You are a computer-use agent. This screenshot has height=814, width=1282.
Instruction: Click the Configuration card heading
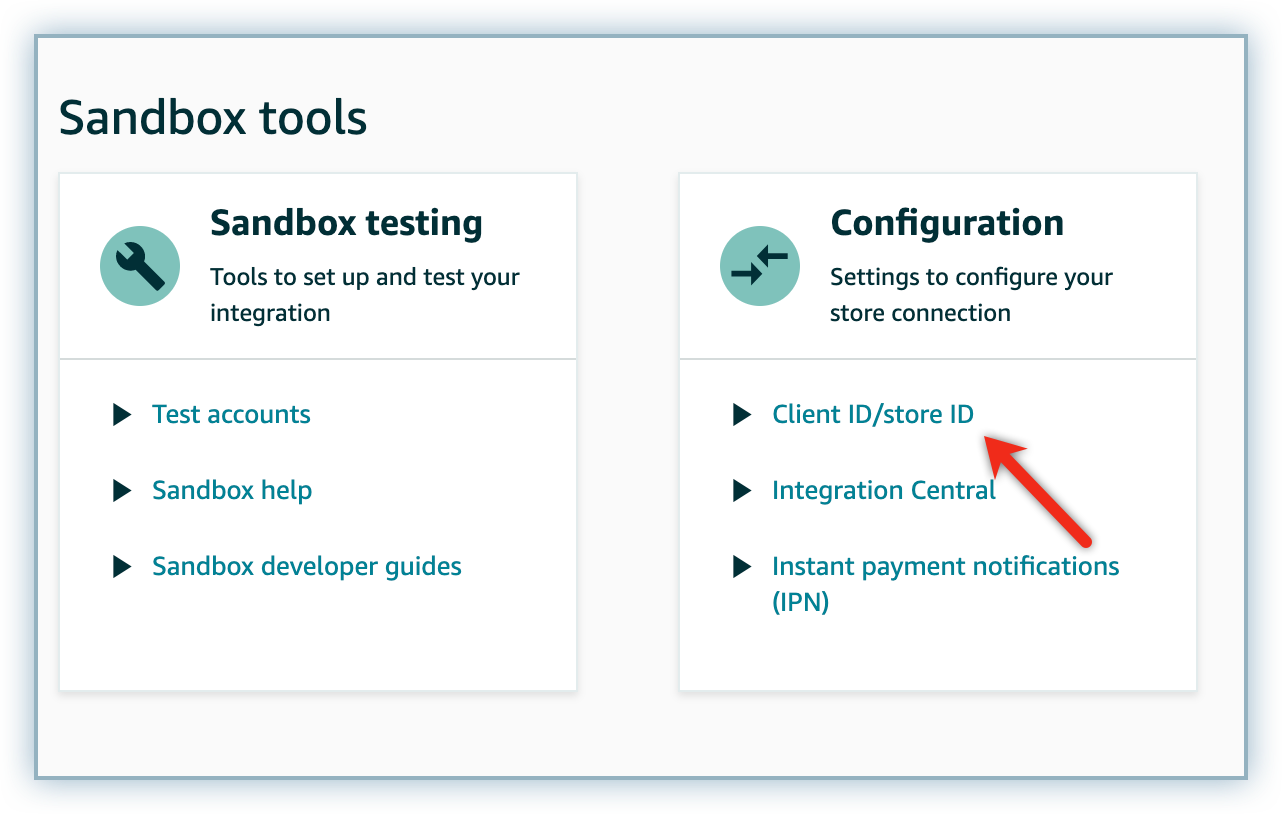click(x=947, y=223)
